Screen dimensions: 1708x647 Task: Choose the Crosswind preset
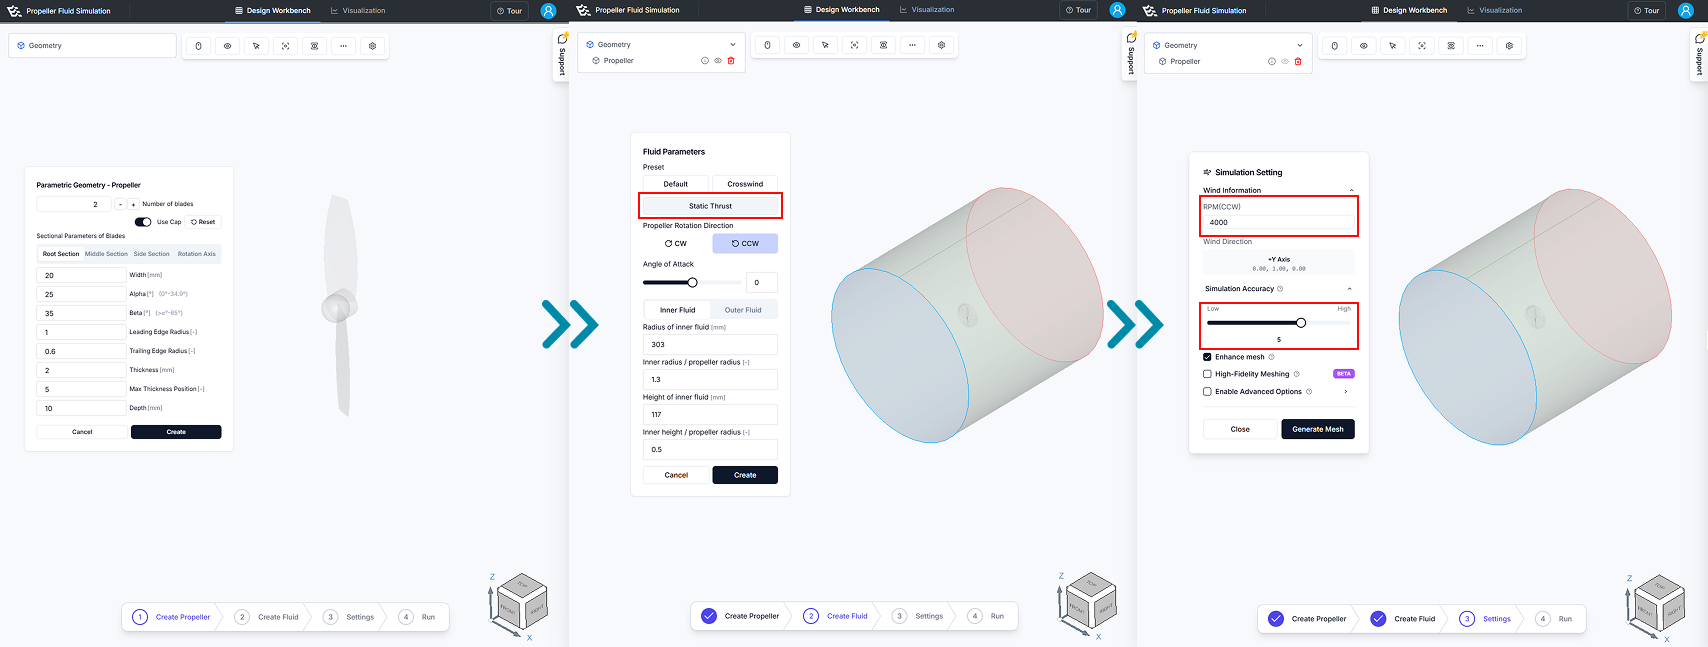pos(745,184)
